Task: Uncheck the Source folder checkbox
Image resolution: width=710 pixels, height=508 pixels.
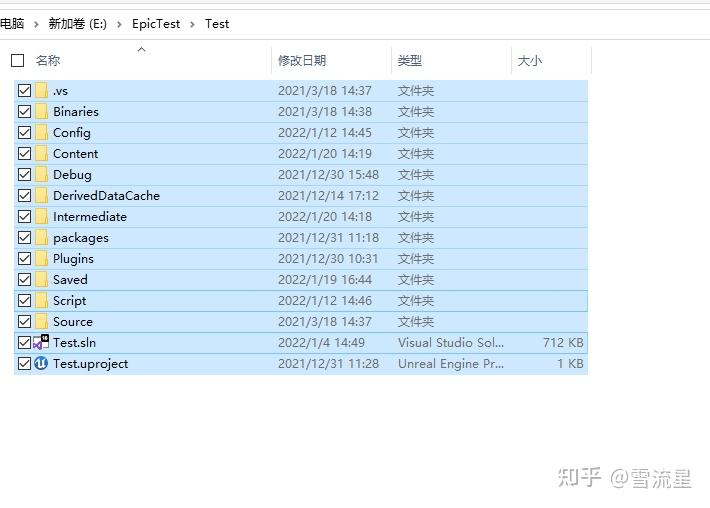Action: point(24,321)
